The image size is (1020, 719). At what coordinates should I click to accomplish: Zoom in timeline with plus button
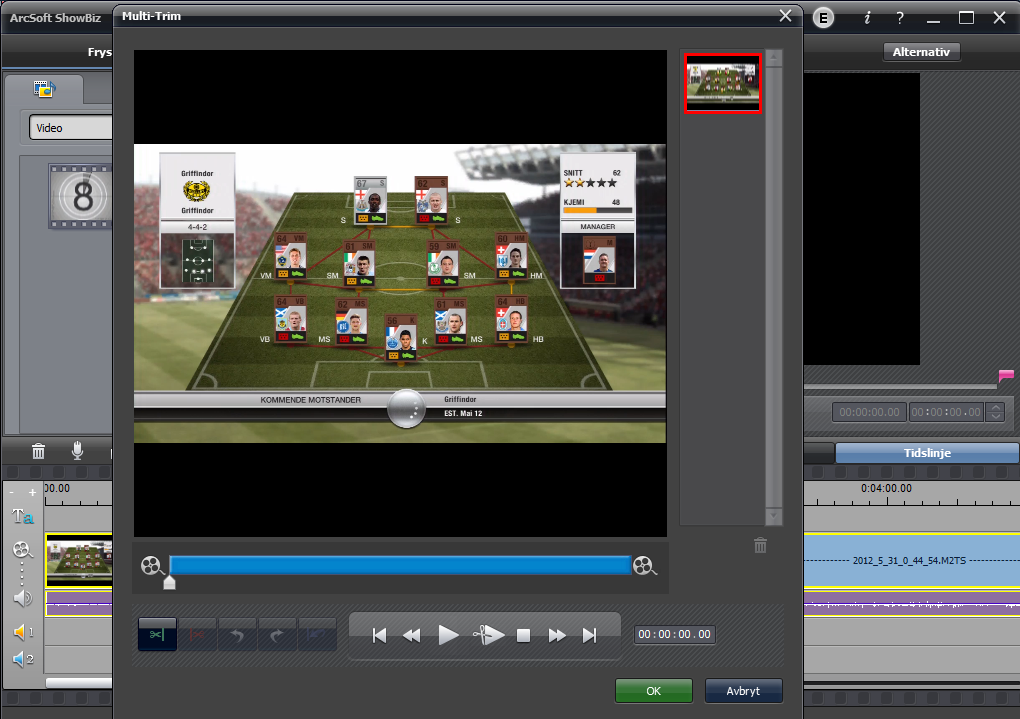pos(33,493)
